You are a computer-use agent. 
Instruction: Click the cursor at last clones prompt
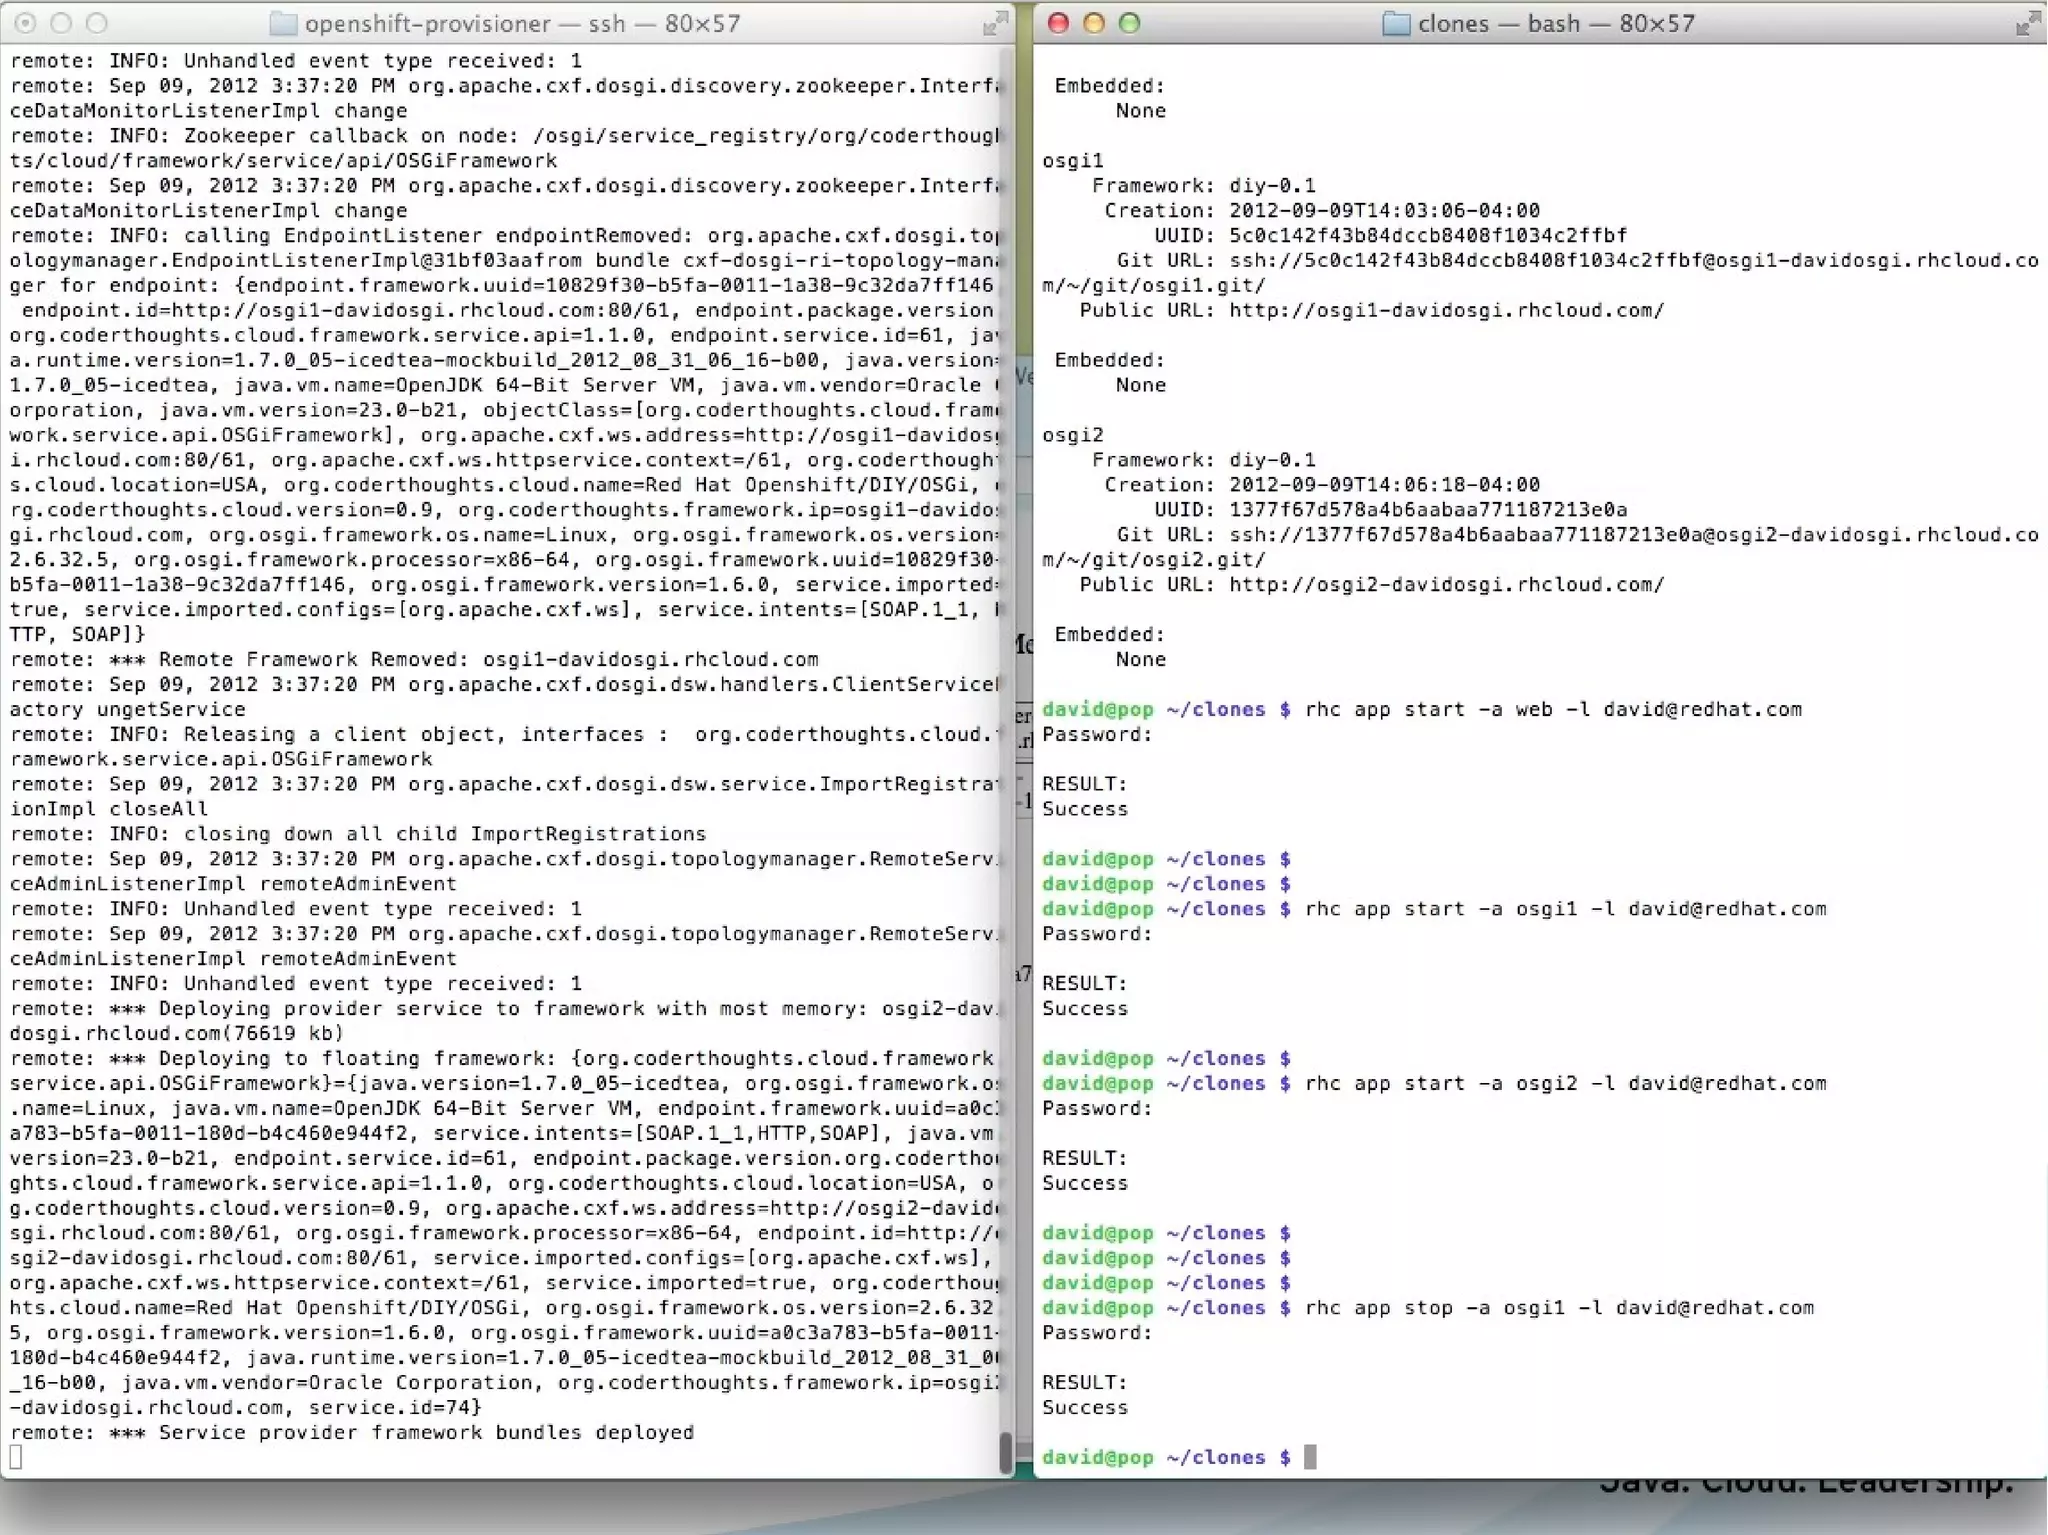pos(1310,1457)
